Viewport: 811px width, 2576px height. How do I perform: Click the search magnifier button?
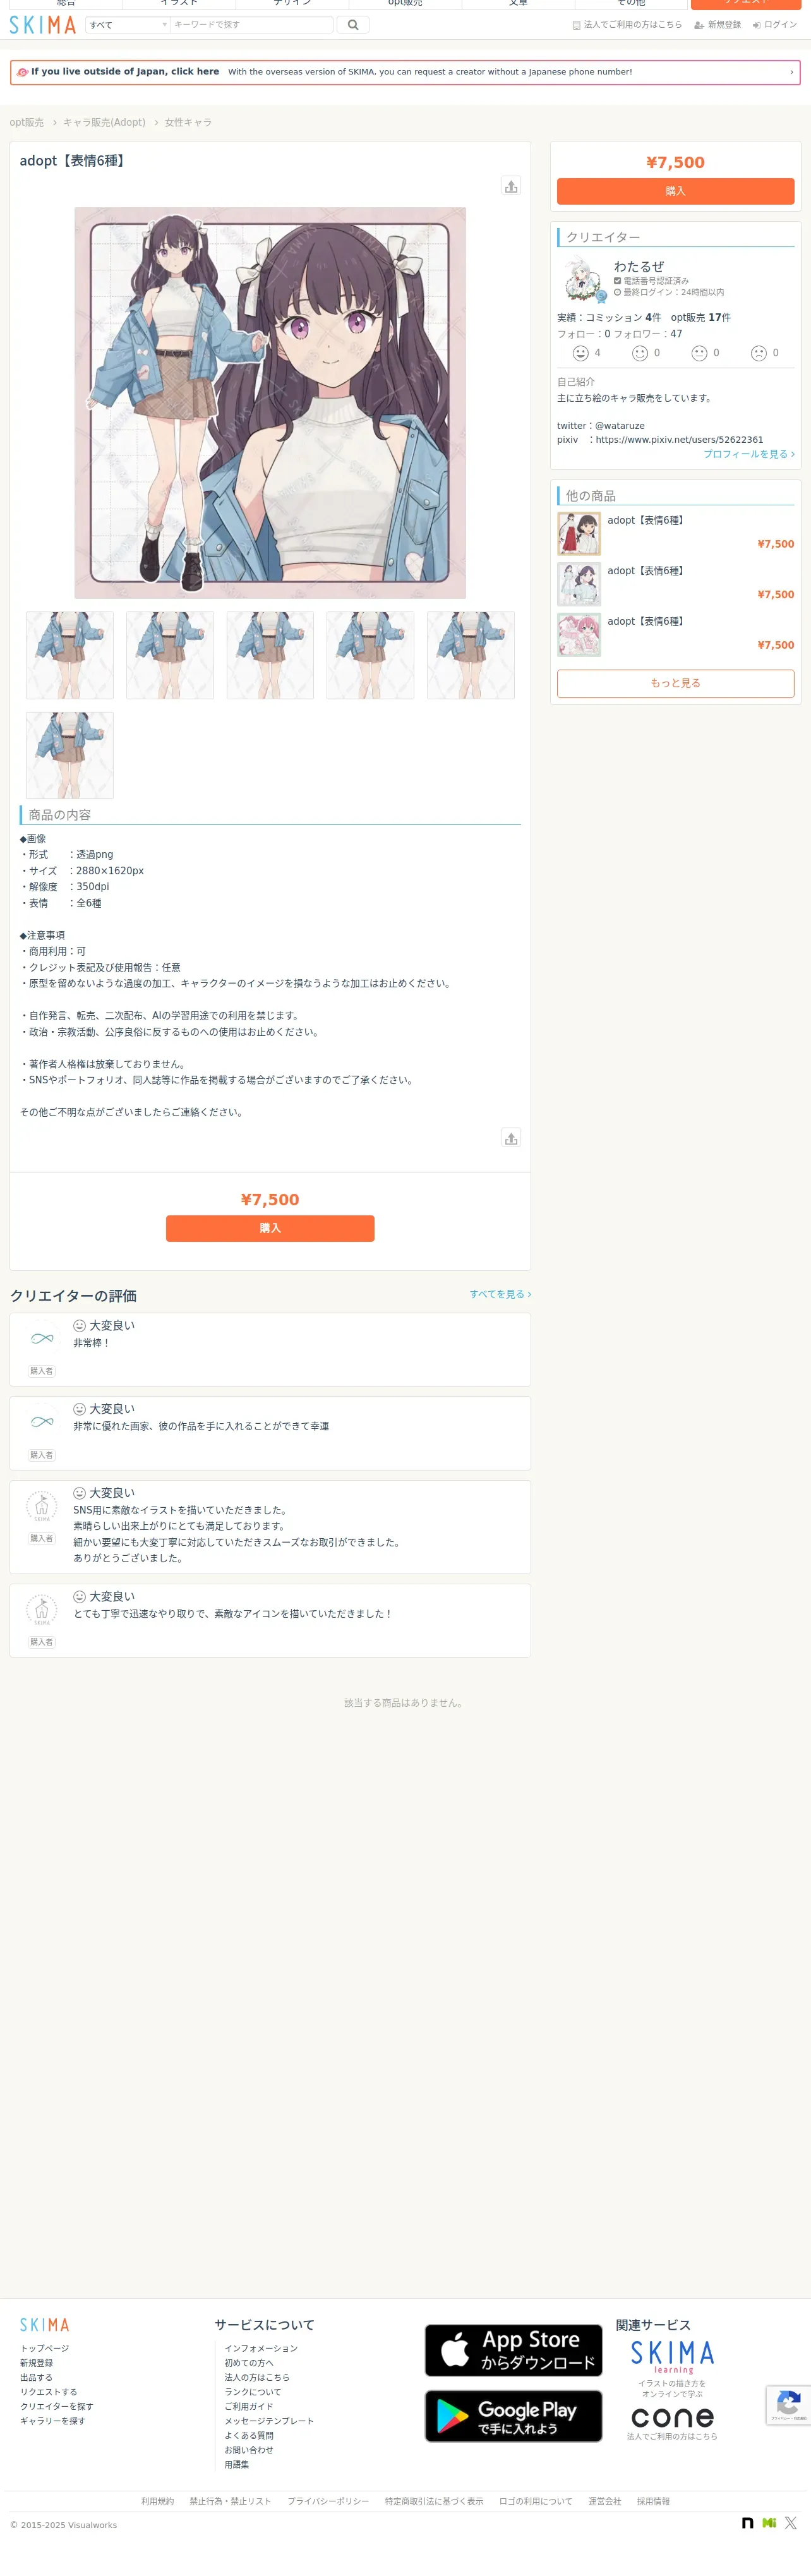tap(353, 25)
